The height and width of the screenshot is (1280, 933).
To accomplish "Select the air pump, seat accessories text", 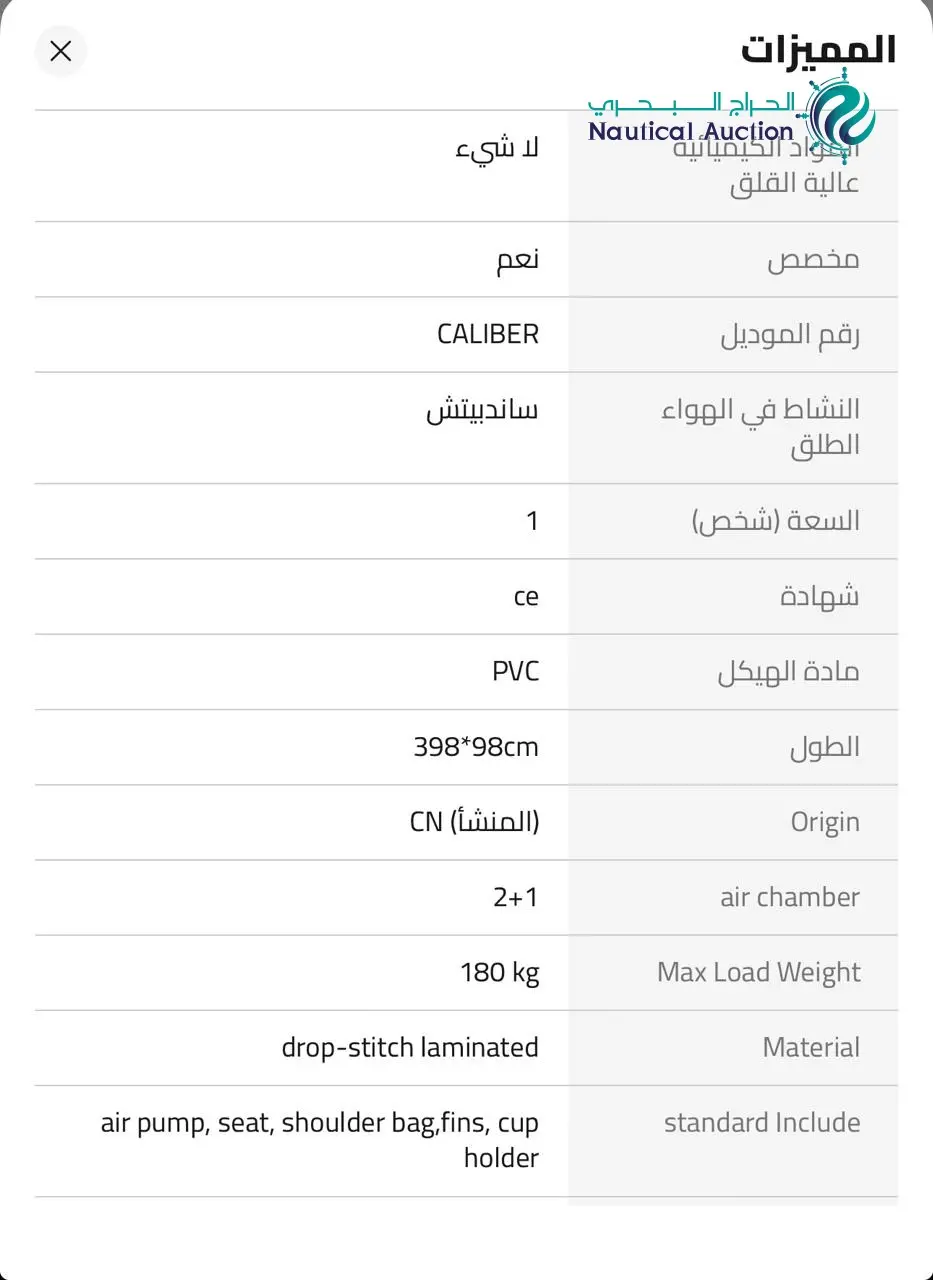I will pyautogui.click(x=320, y=1140).
